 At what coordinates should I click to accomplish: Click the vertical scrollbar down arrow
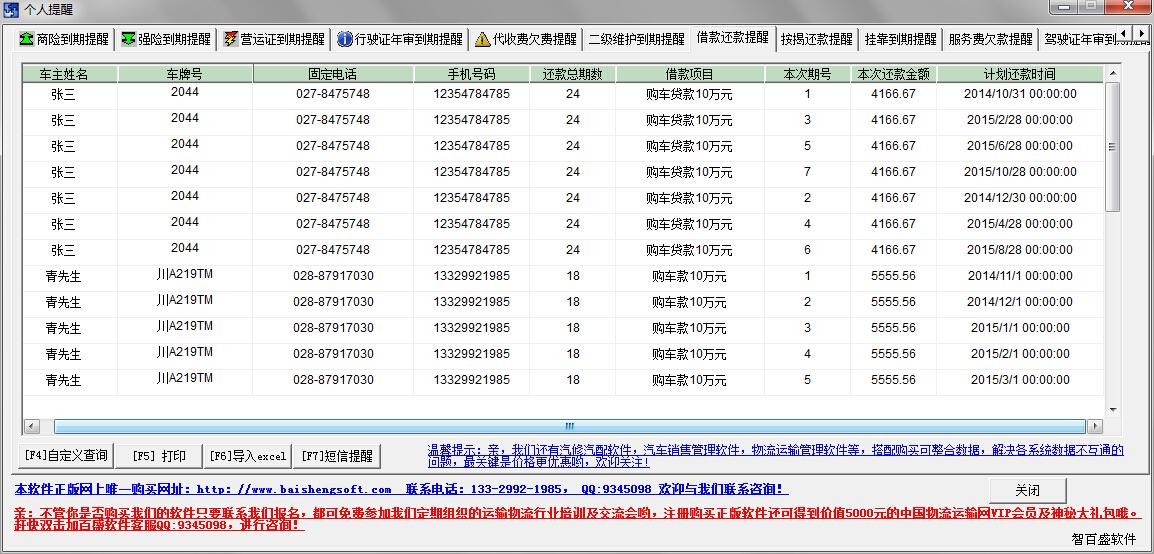(1112, 410)
